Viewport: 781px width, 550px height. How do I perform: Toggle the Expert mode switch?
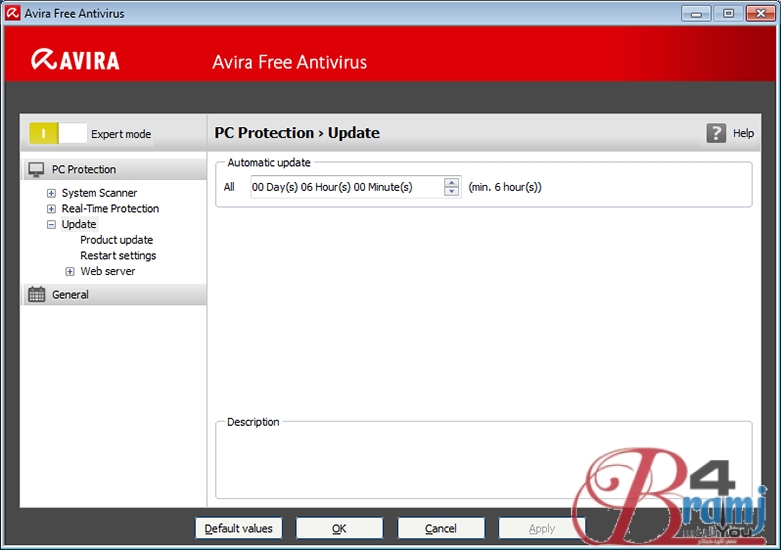tap(58, 134)
